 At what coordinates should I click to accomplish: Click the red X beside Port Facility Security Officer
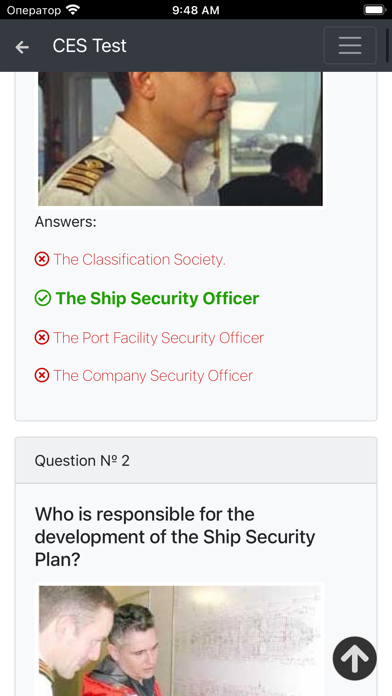click(x=42, y=338)
